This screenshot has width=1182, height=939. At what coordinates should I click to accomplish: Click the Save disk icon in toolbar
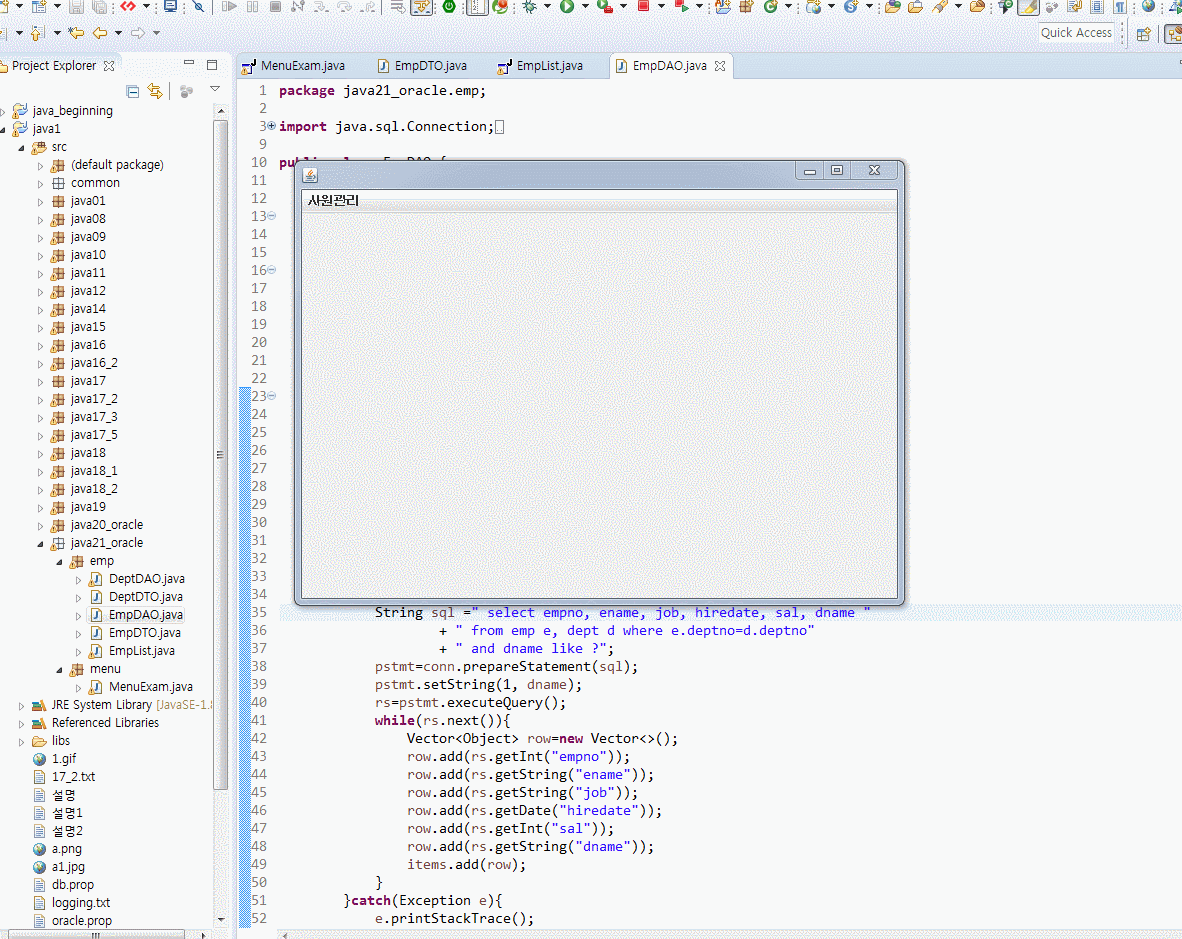pyautogui.click(x=77, y=6)
